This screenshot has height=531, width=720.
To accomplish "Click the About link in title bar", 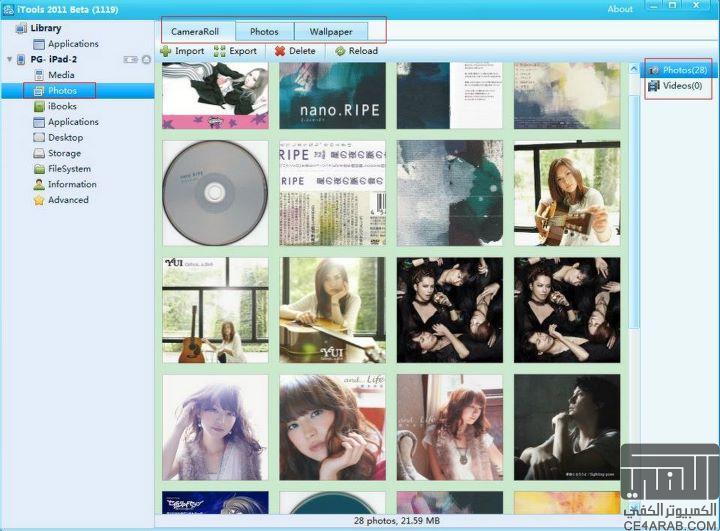I will tap(620, 9).
